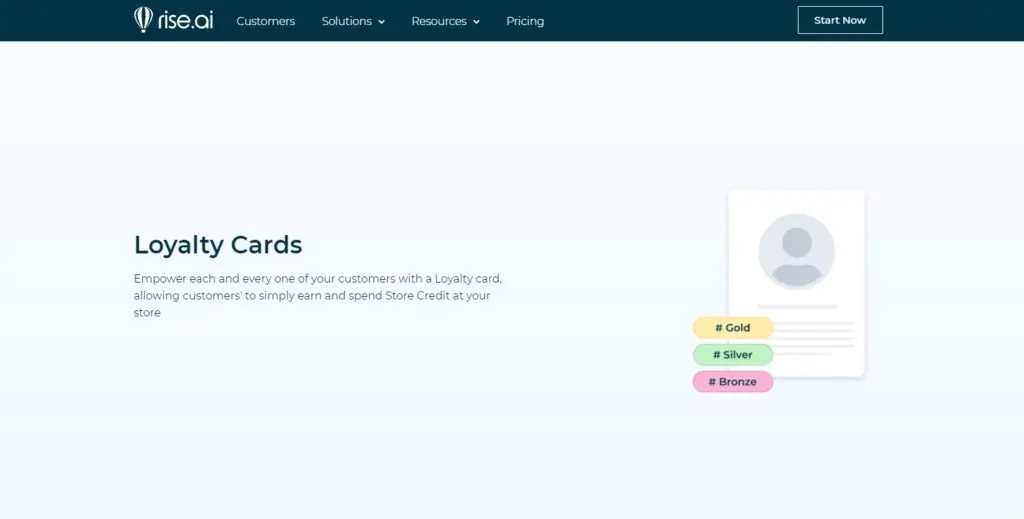Click the hash symbol in the Gold tag
Viewport: 1024px width, 519px height.
point(718,328)
